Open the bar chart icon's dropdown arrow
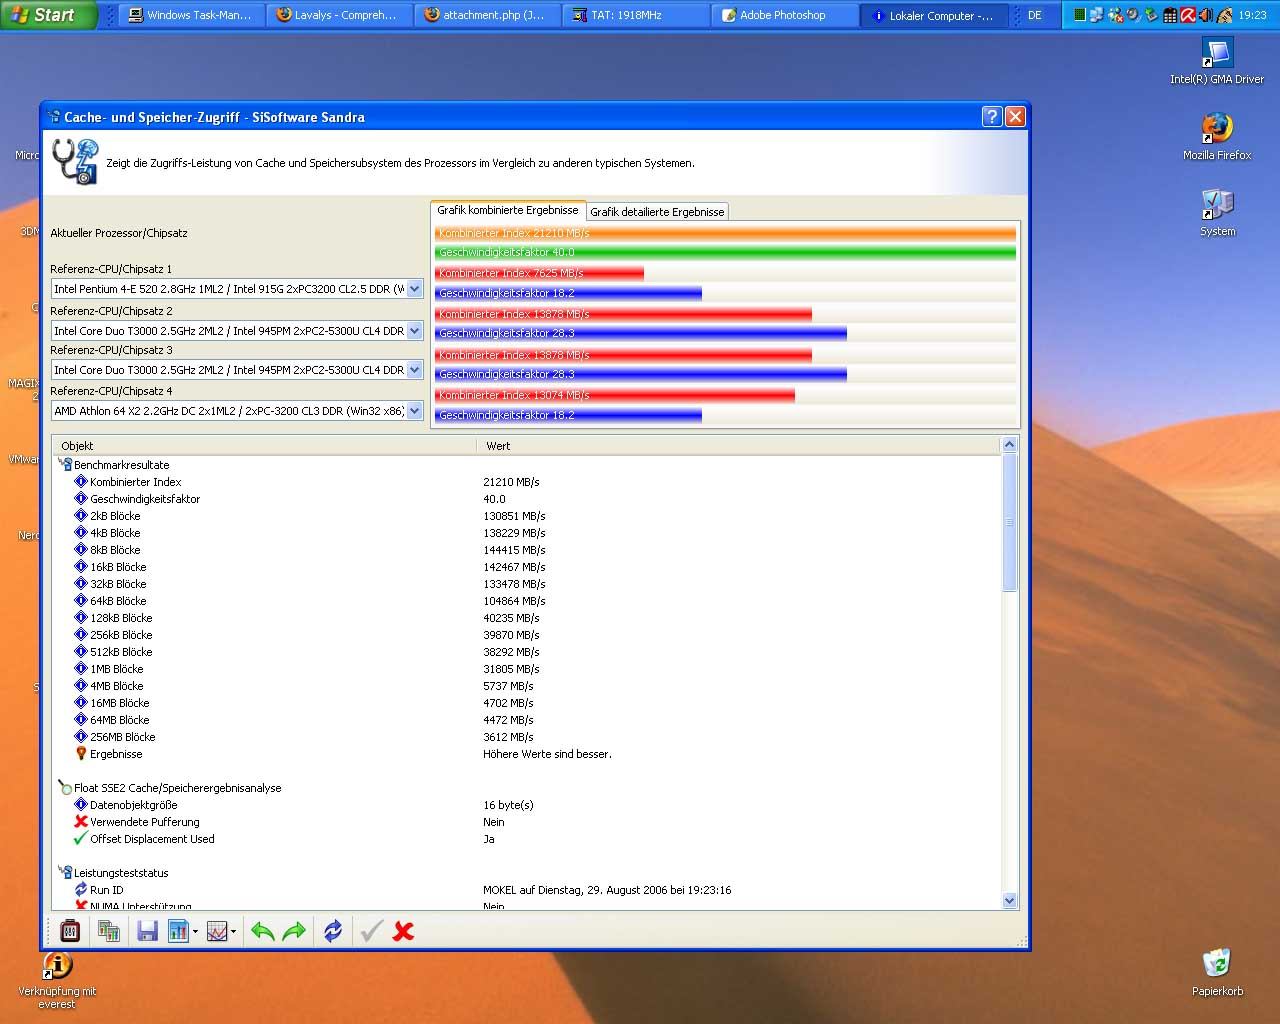Viewport: 1280px width, 1024px height. coord(195,932)
